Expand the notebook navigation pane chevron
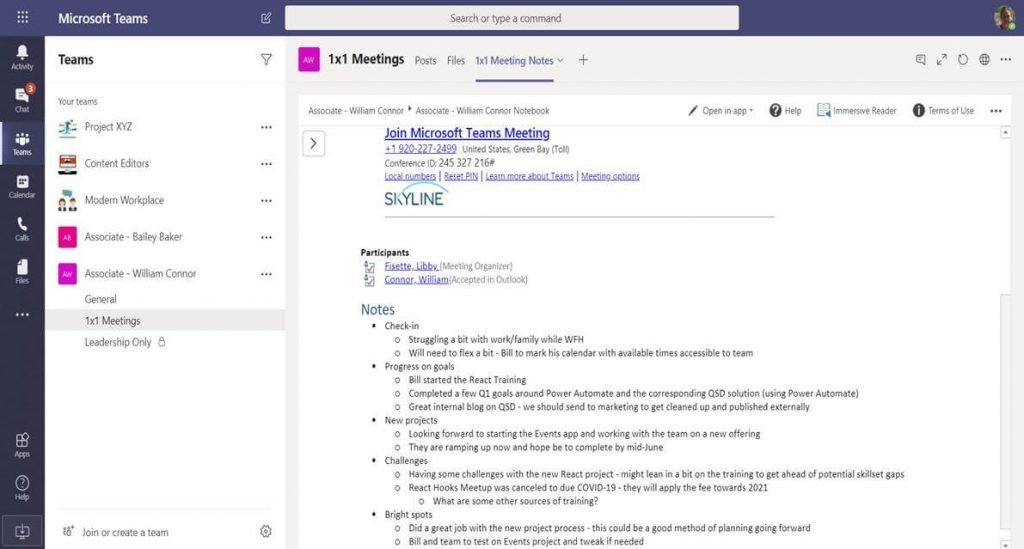This screenshot has height=549, width=1024. click(x=313, y=143)
